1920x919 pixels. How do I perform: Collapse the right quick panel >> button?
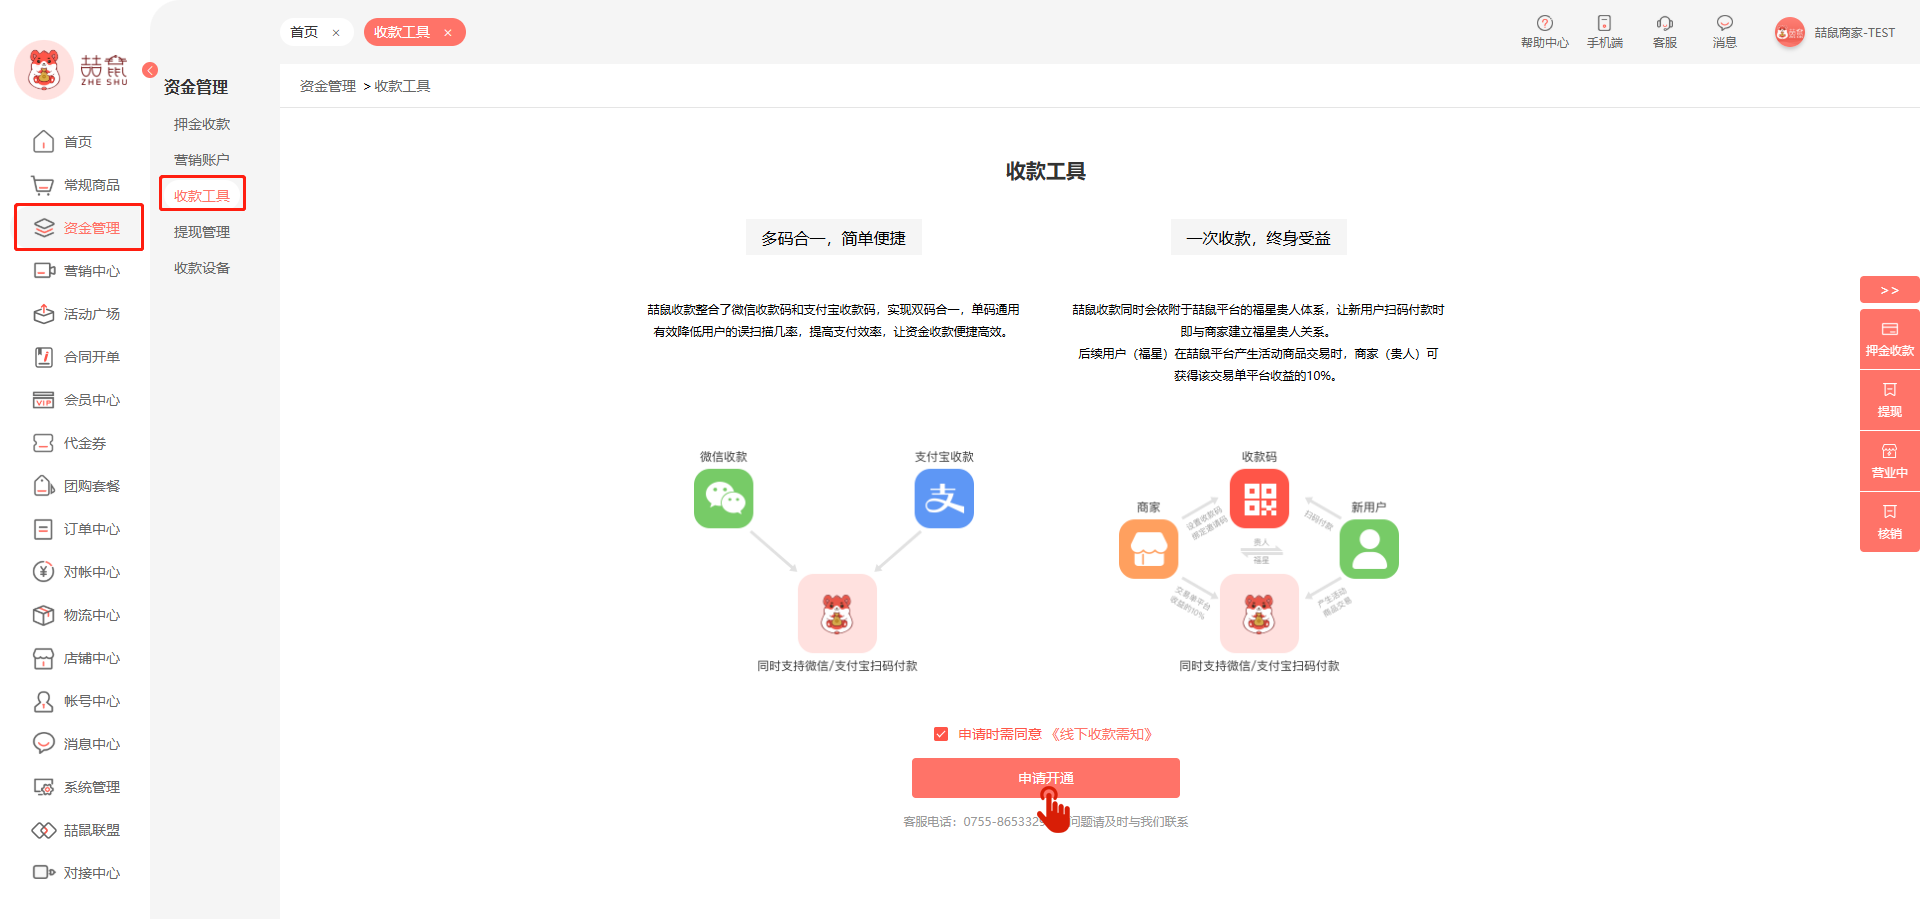[1890, 290]
